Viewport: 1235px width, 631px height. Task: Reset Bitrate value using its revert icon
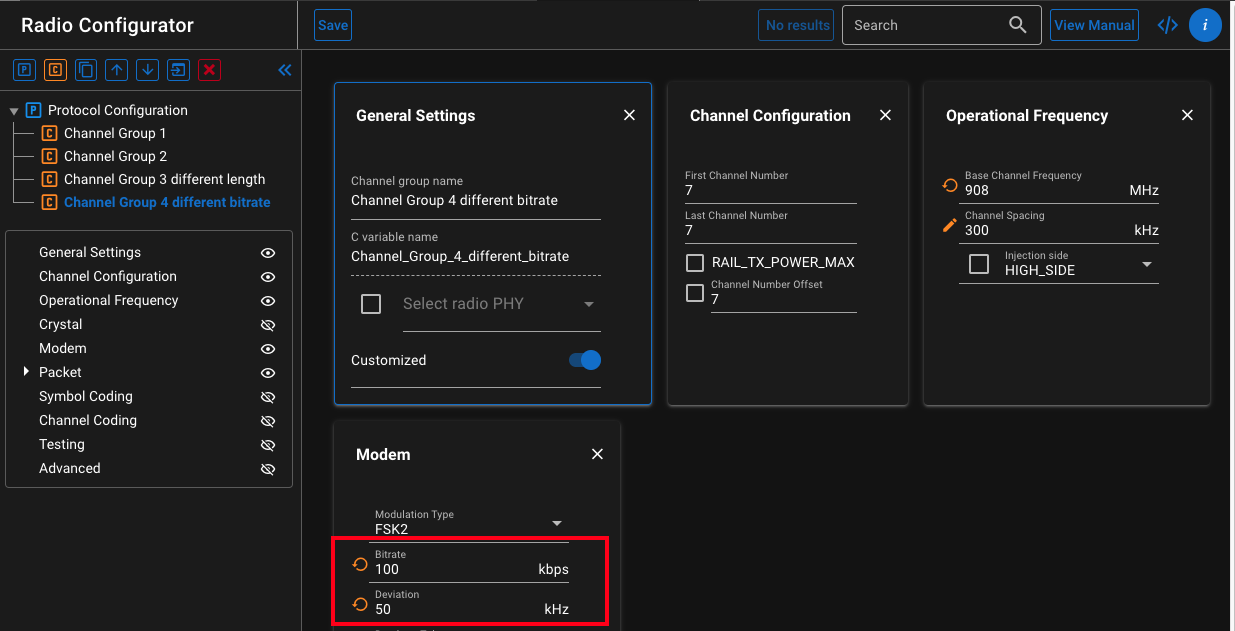360,564
